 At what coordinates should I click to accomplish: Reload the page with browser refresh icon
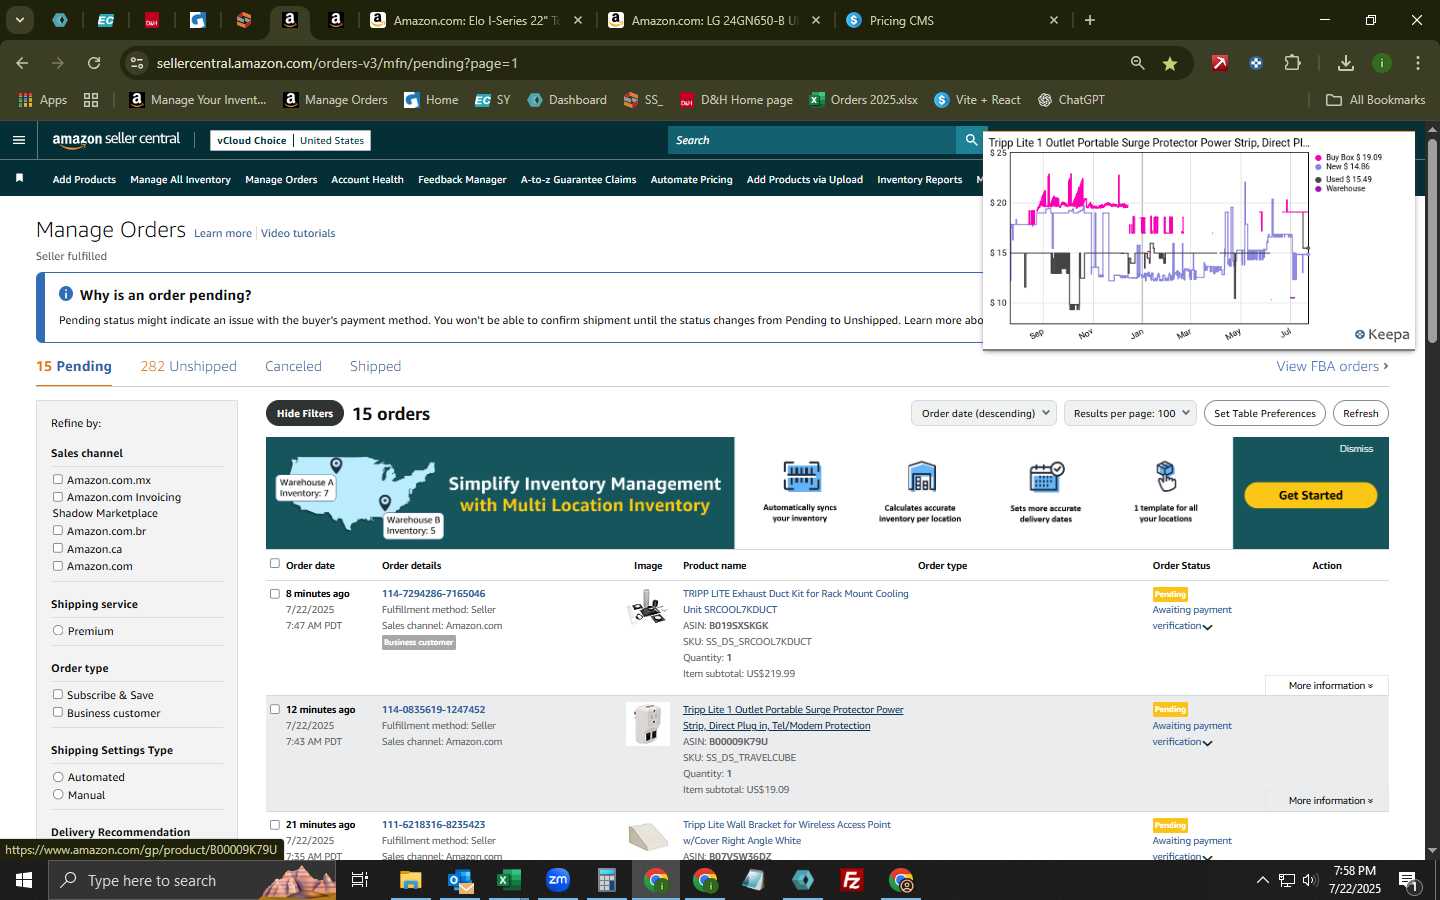[94, 63]
